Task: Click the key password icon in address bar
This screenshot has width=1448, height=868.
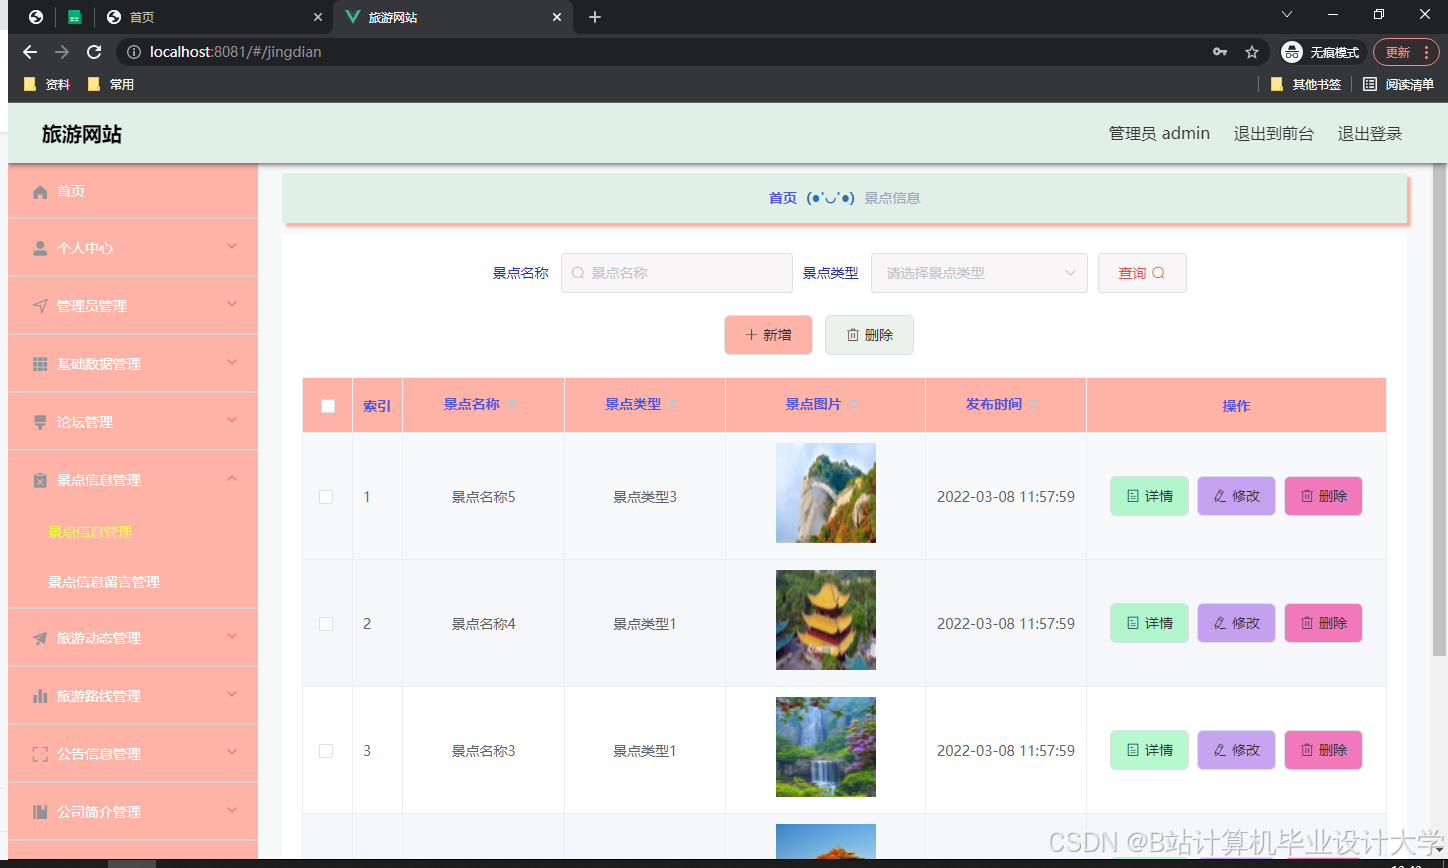Action: [1220, 52]
